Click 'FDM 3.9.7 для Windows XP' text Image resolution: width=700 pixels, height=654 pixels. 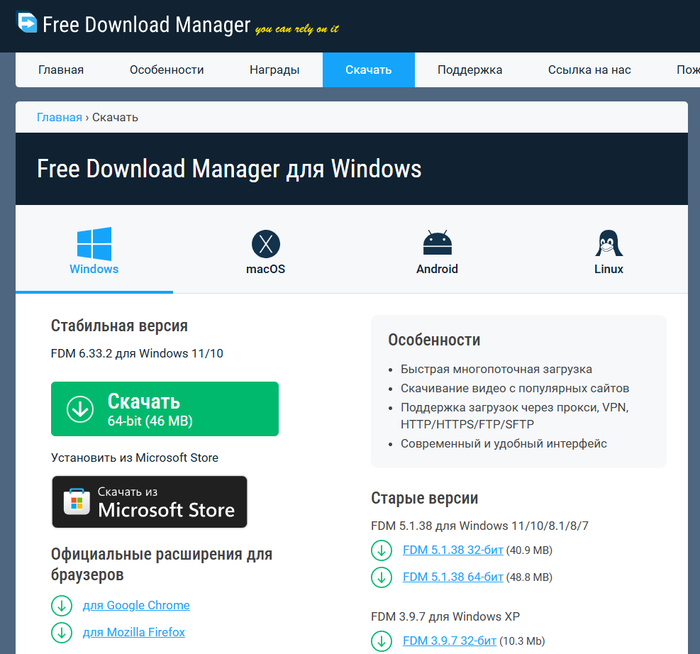(445, 617)
